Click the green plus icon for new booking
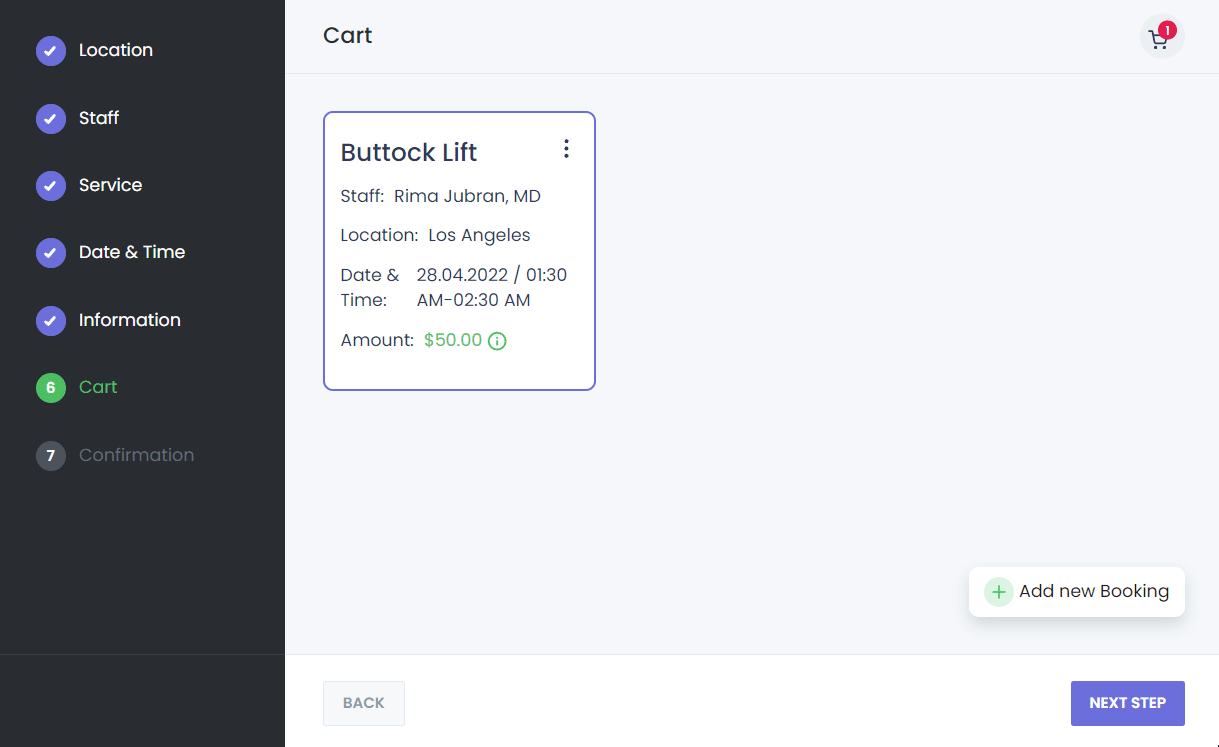Screen dimensions: 1219x747 click(998, 592)
